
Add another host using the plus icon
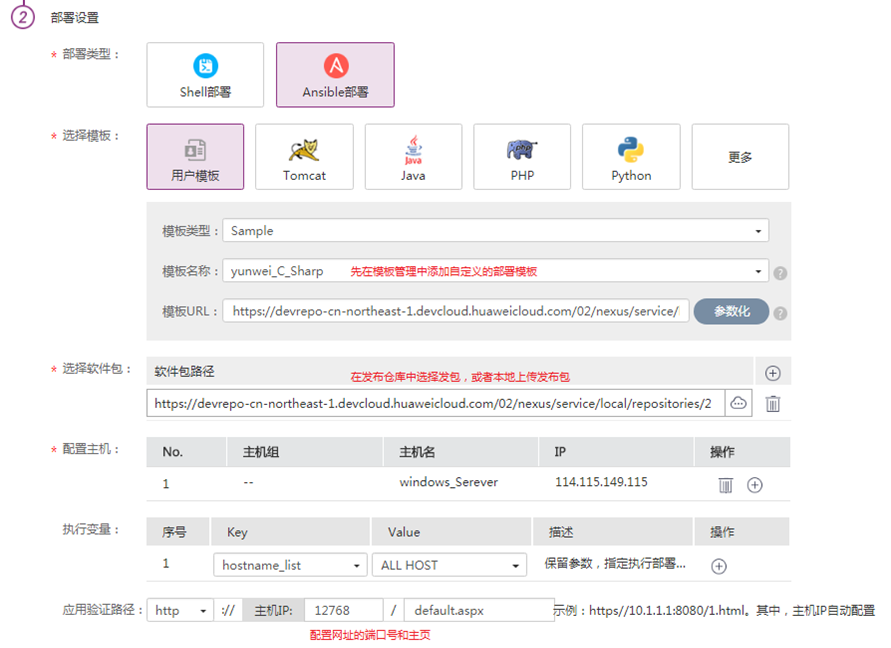click(755, 484)
